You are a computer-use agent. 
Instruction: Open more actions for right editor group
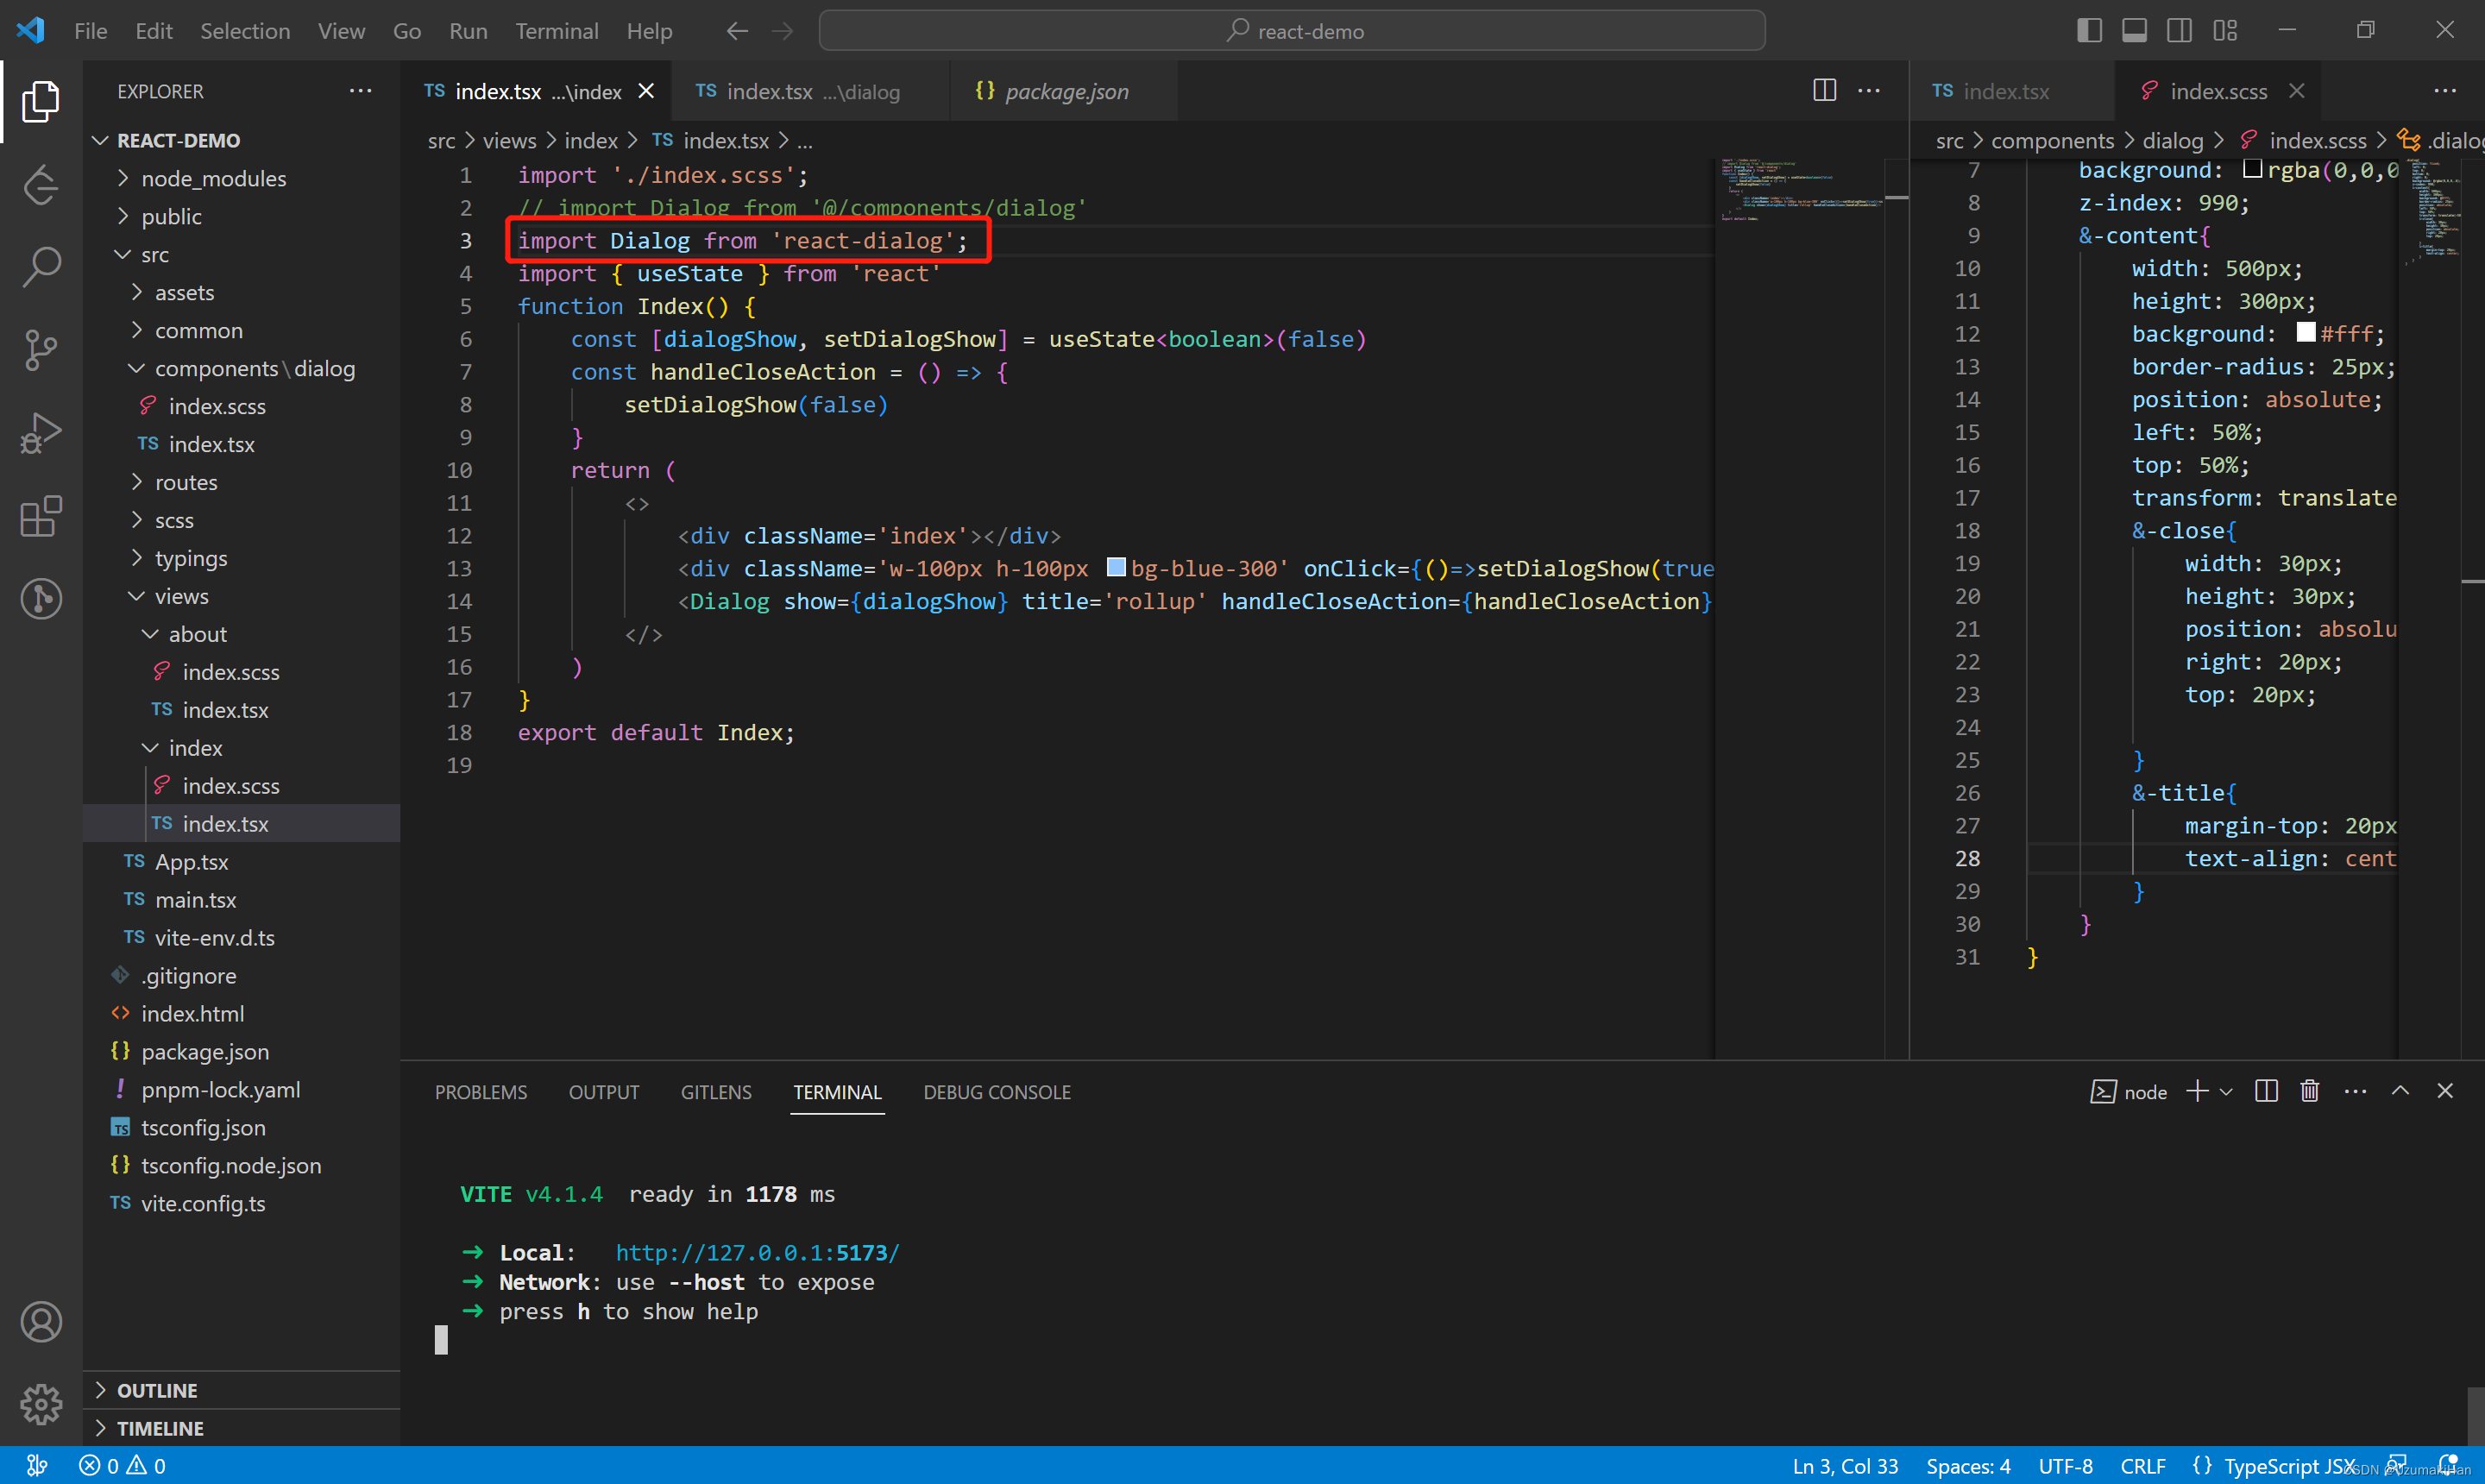[x=2444, y=90]
